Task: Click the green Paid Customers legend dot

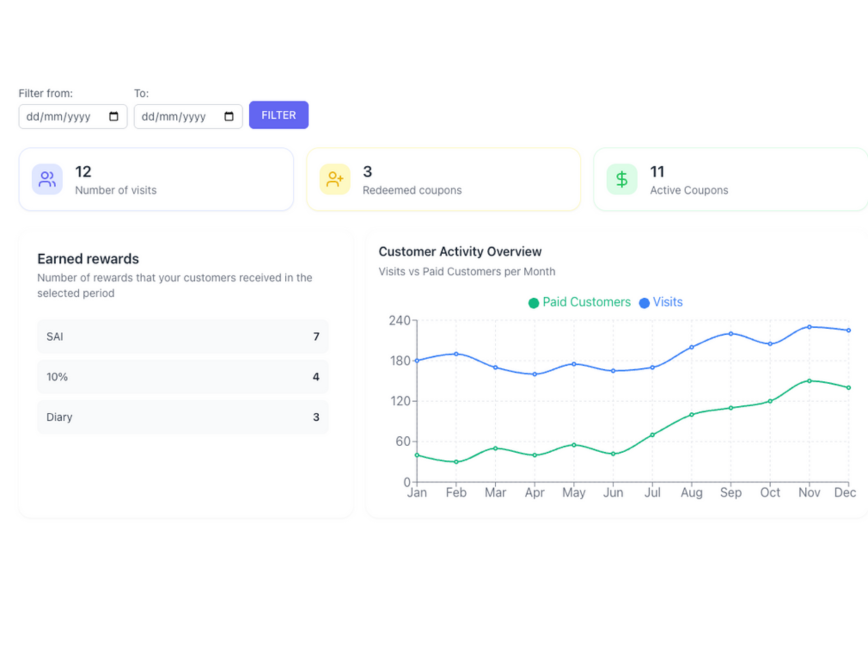Action: pyautogui.click(x=534, y=302)
